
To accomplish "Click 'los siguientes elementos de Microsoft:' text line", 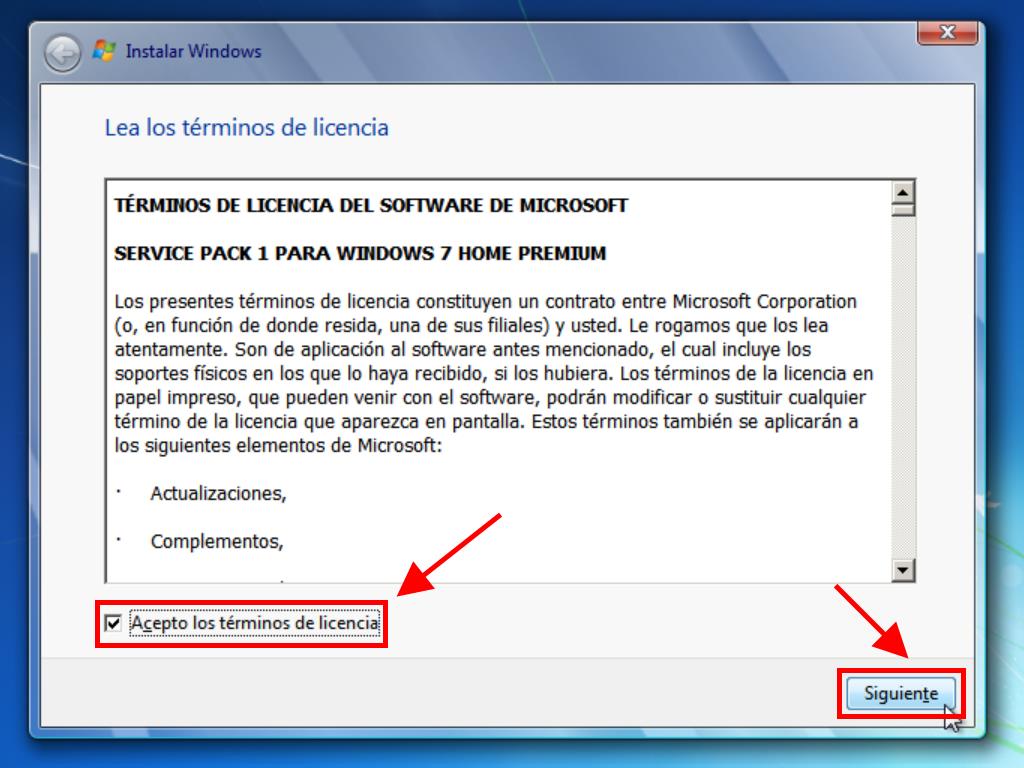I will tap(277, 446).
